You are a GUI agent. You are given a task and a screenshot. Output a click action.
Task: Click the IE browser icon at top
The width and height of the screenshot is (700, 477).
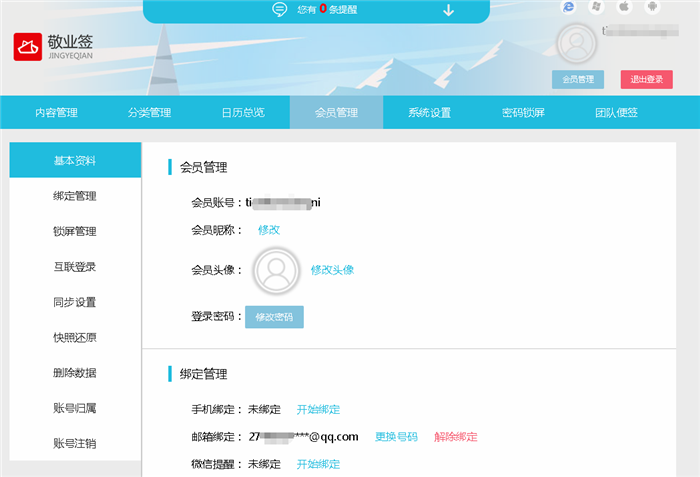tap(569, 7)
